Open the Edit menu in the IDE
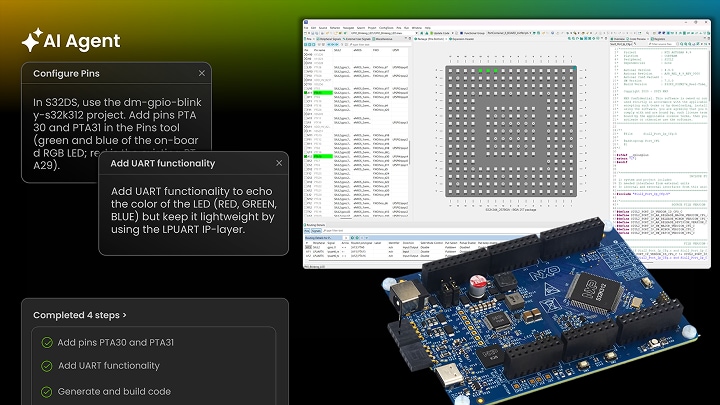Viewport: 720px width, 405px height. tap(313, 28)
